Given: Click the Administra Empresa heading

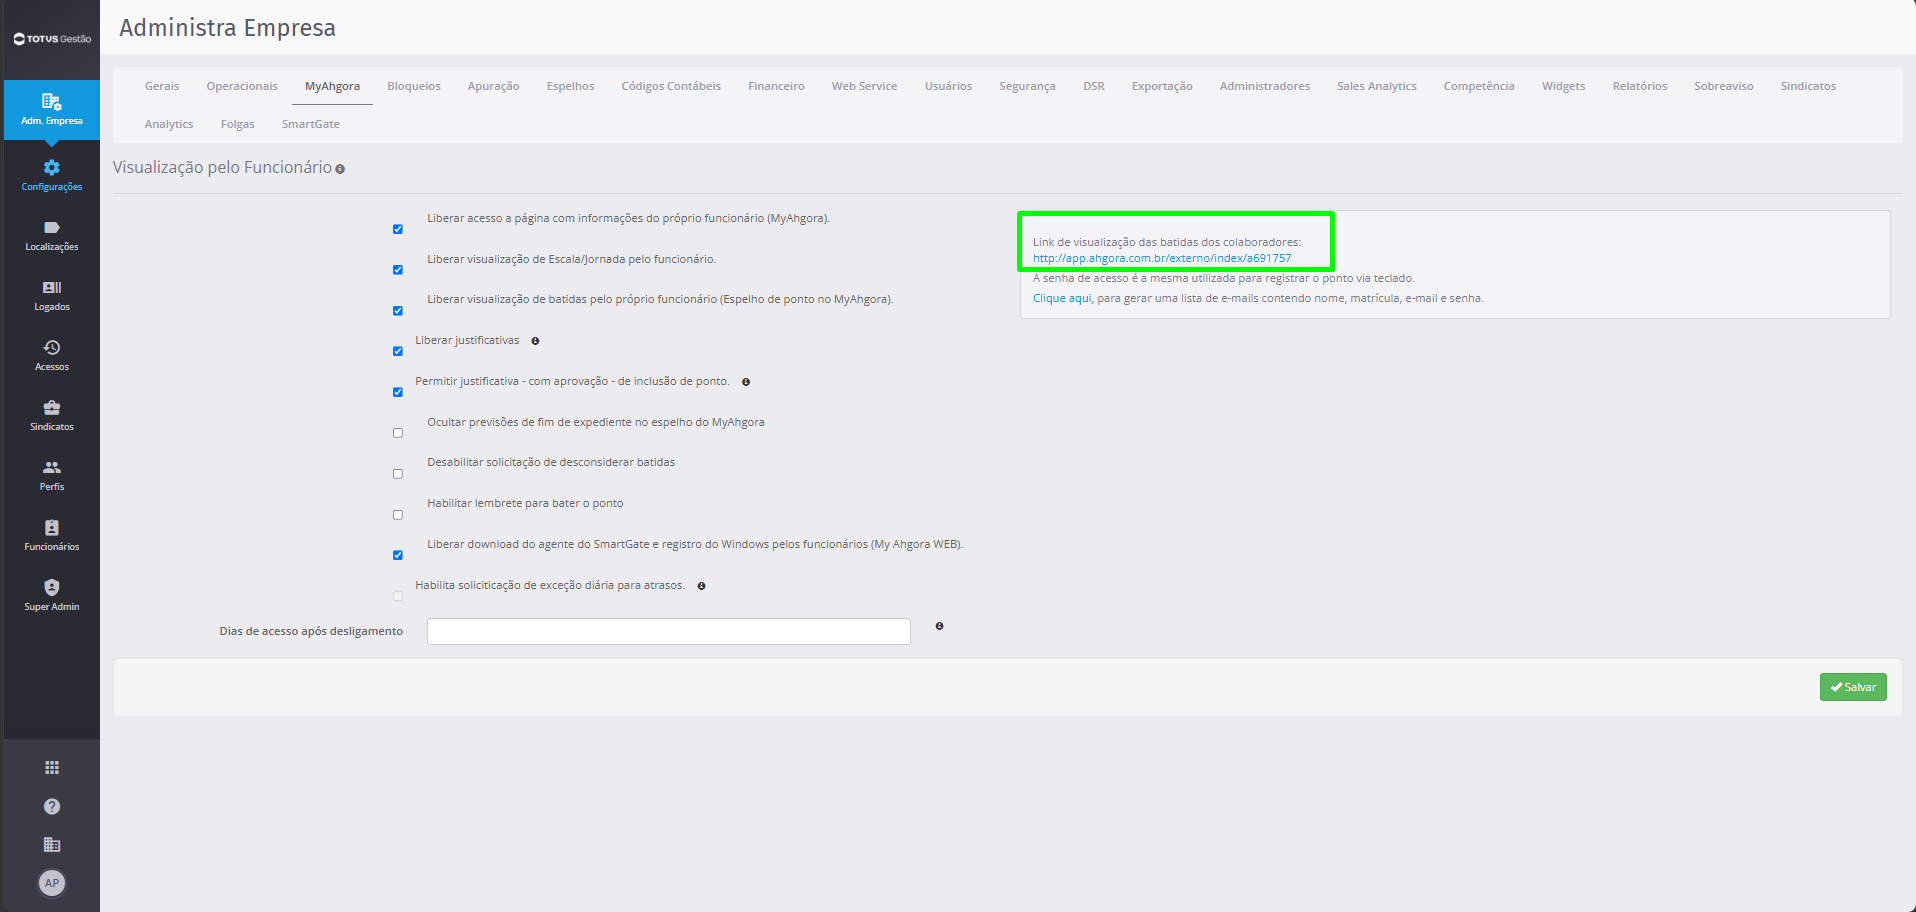Looking at the screenshot, I should [228, 28].
